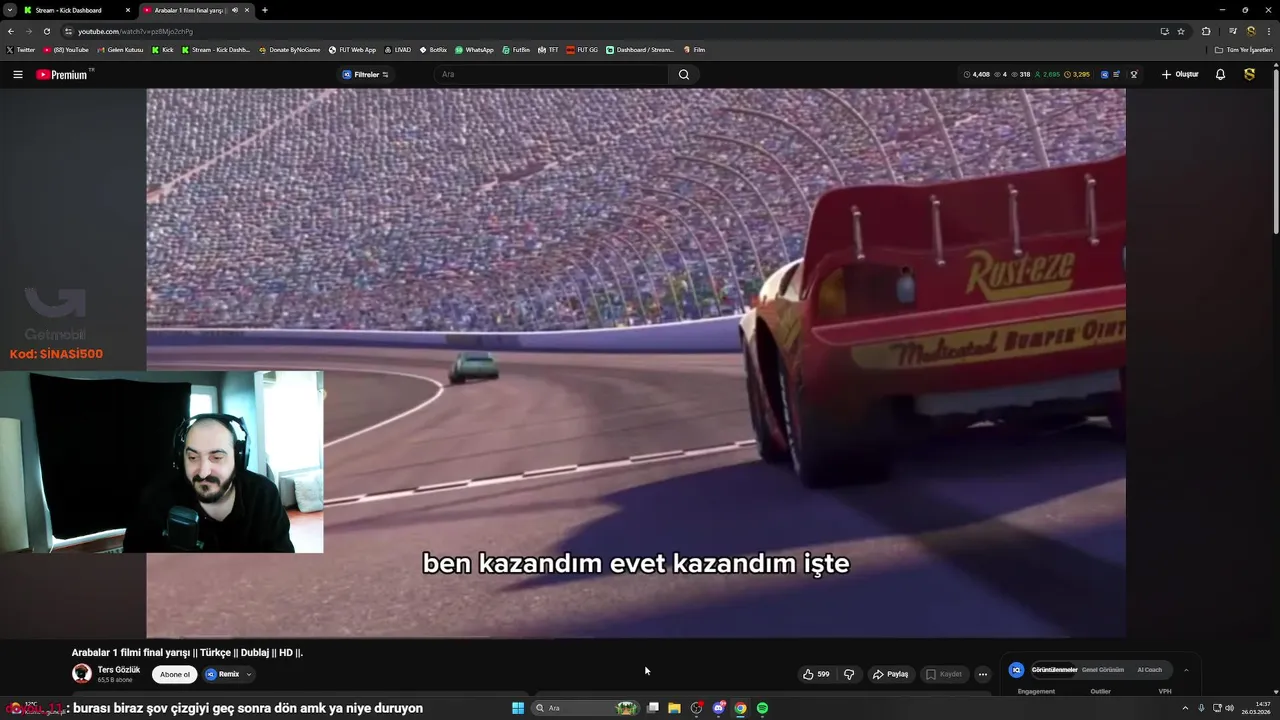Open Task View on the taskbar
The image size is (1280, 720).
pyautogui.click(x=653, y=708)
